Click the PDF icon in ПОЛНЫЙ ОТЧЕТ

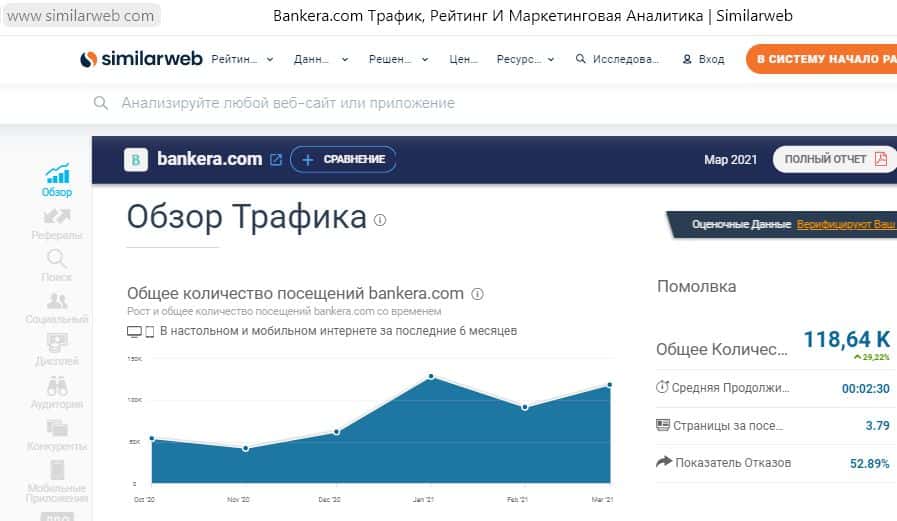881,159
